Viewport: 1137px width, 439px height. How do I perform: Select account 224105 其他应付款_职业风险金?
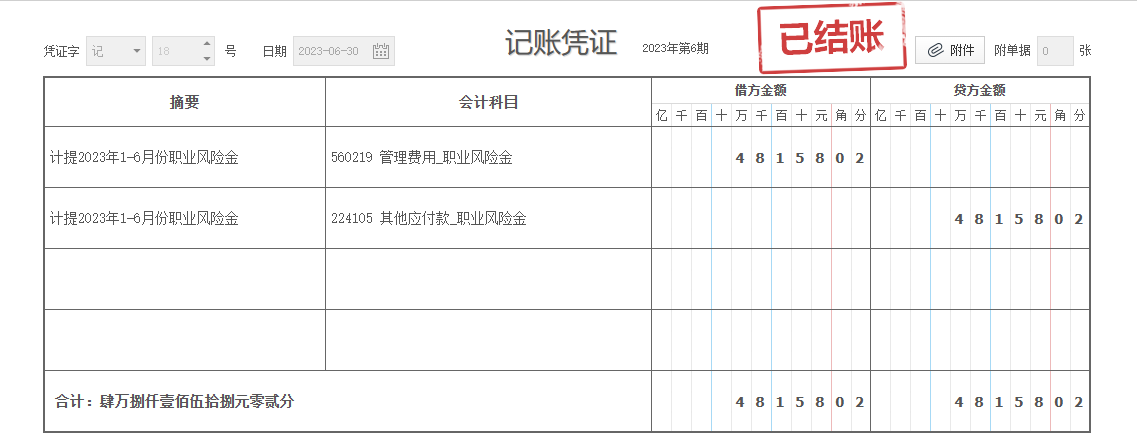[x=488, y=218]
